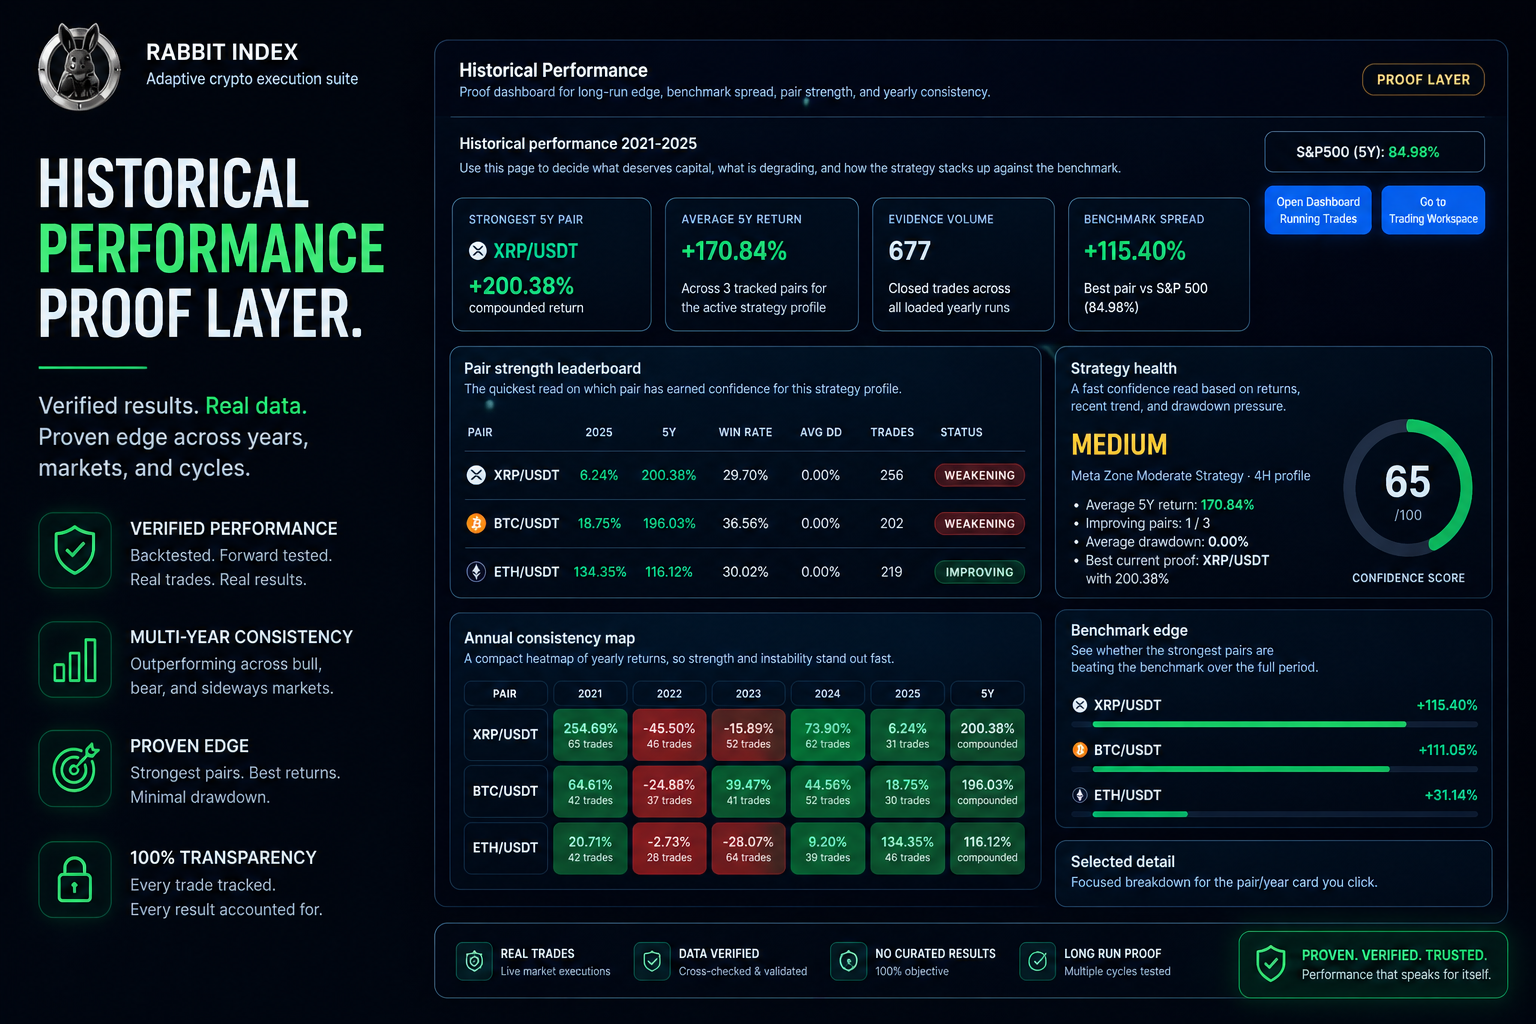1536x1024 pixels.
Task: Click the confidence score 65 gauge
Action: [x=1408, y=486]
